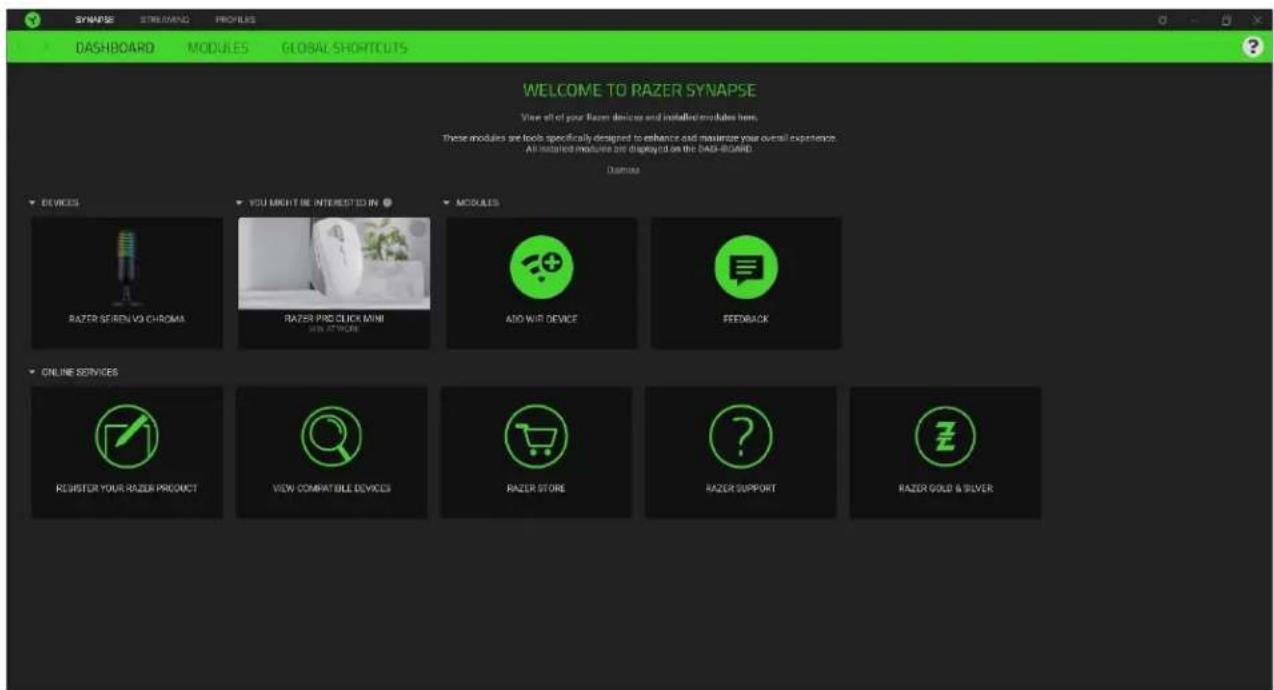The width and height of the screenshot is (1274, 690).
Task: Open the Razer Seiren V3 Chroma device tile
Action: point(127,283)
